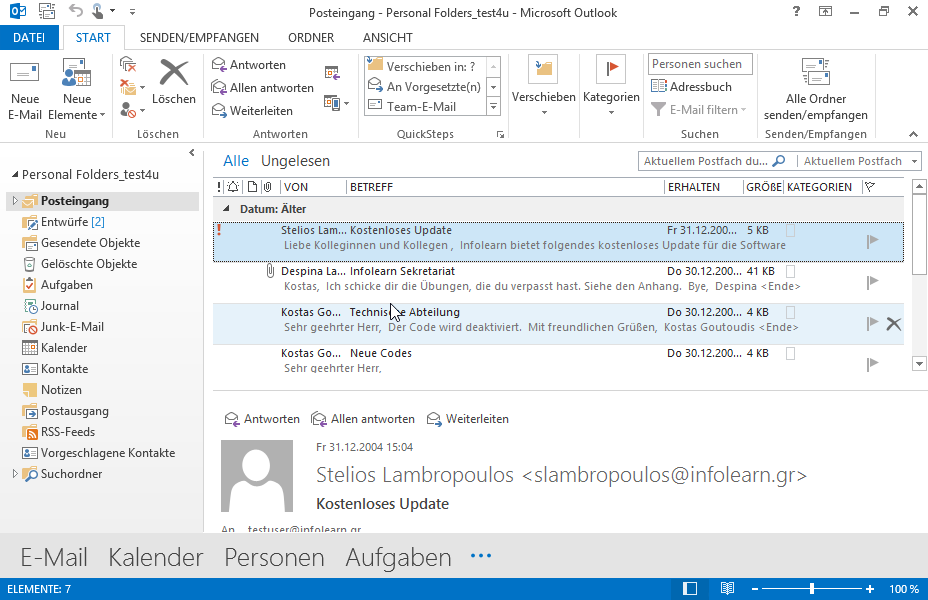This screenshot has height=600, width=928.
Task: Click the Ignore conversation icon
Action: tap(128, 64)
